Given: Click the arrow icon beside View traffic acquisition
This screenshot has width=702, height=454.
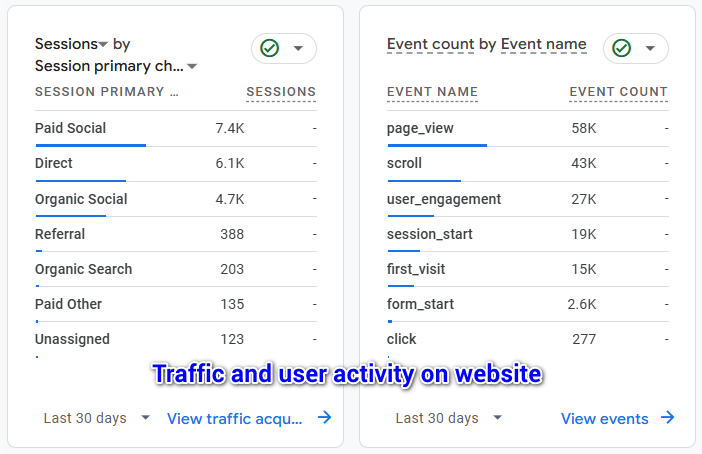Looking at the screenshot, I should pos(324,418).
